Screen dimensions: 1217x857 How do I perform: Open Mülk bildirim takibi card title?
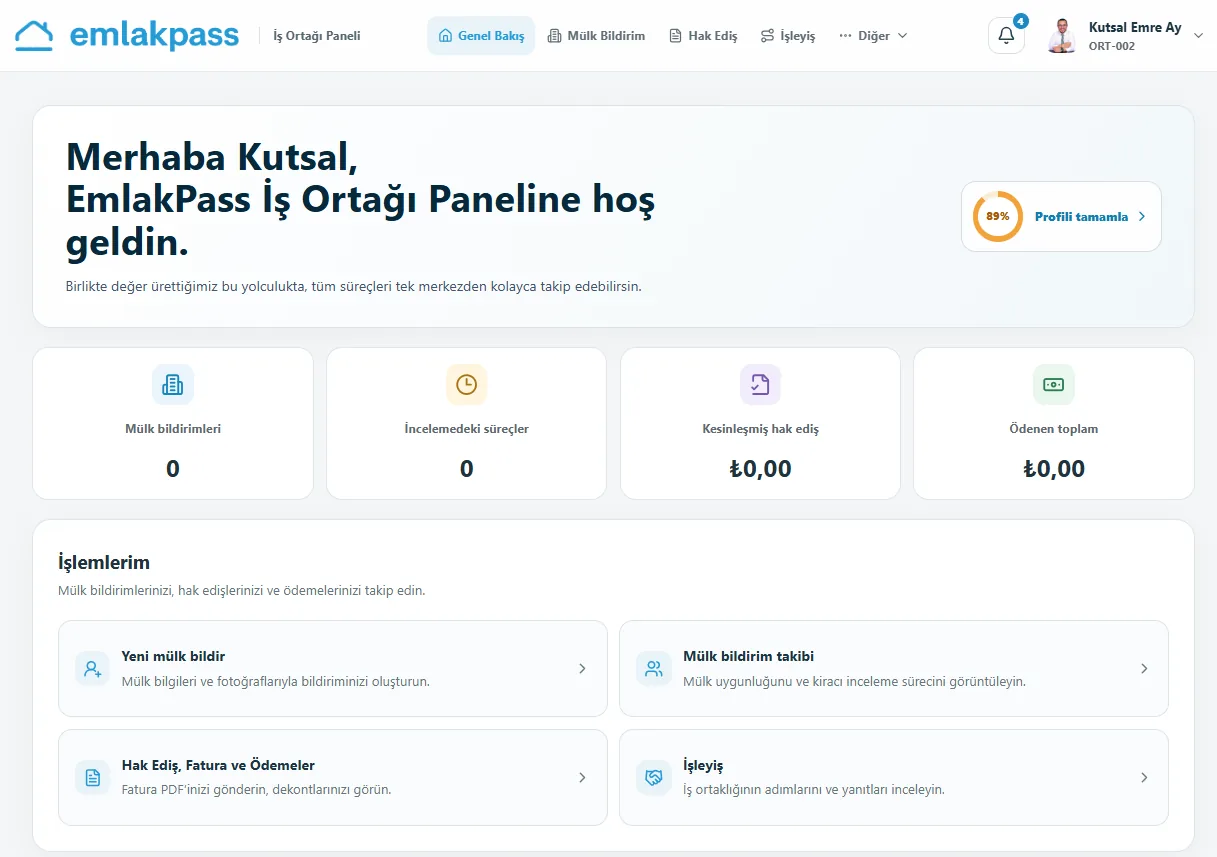(x=748, y=657)
